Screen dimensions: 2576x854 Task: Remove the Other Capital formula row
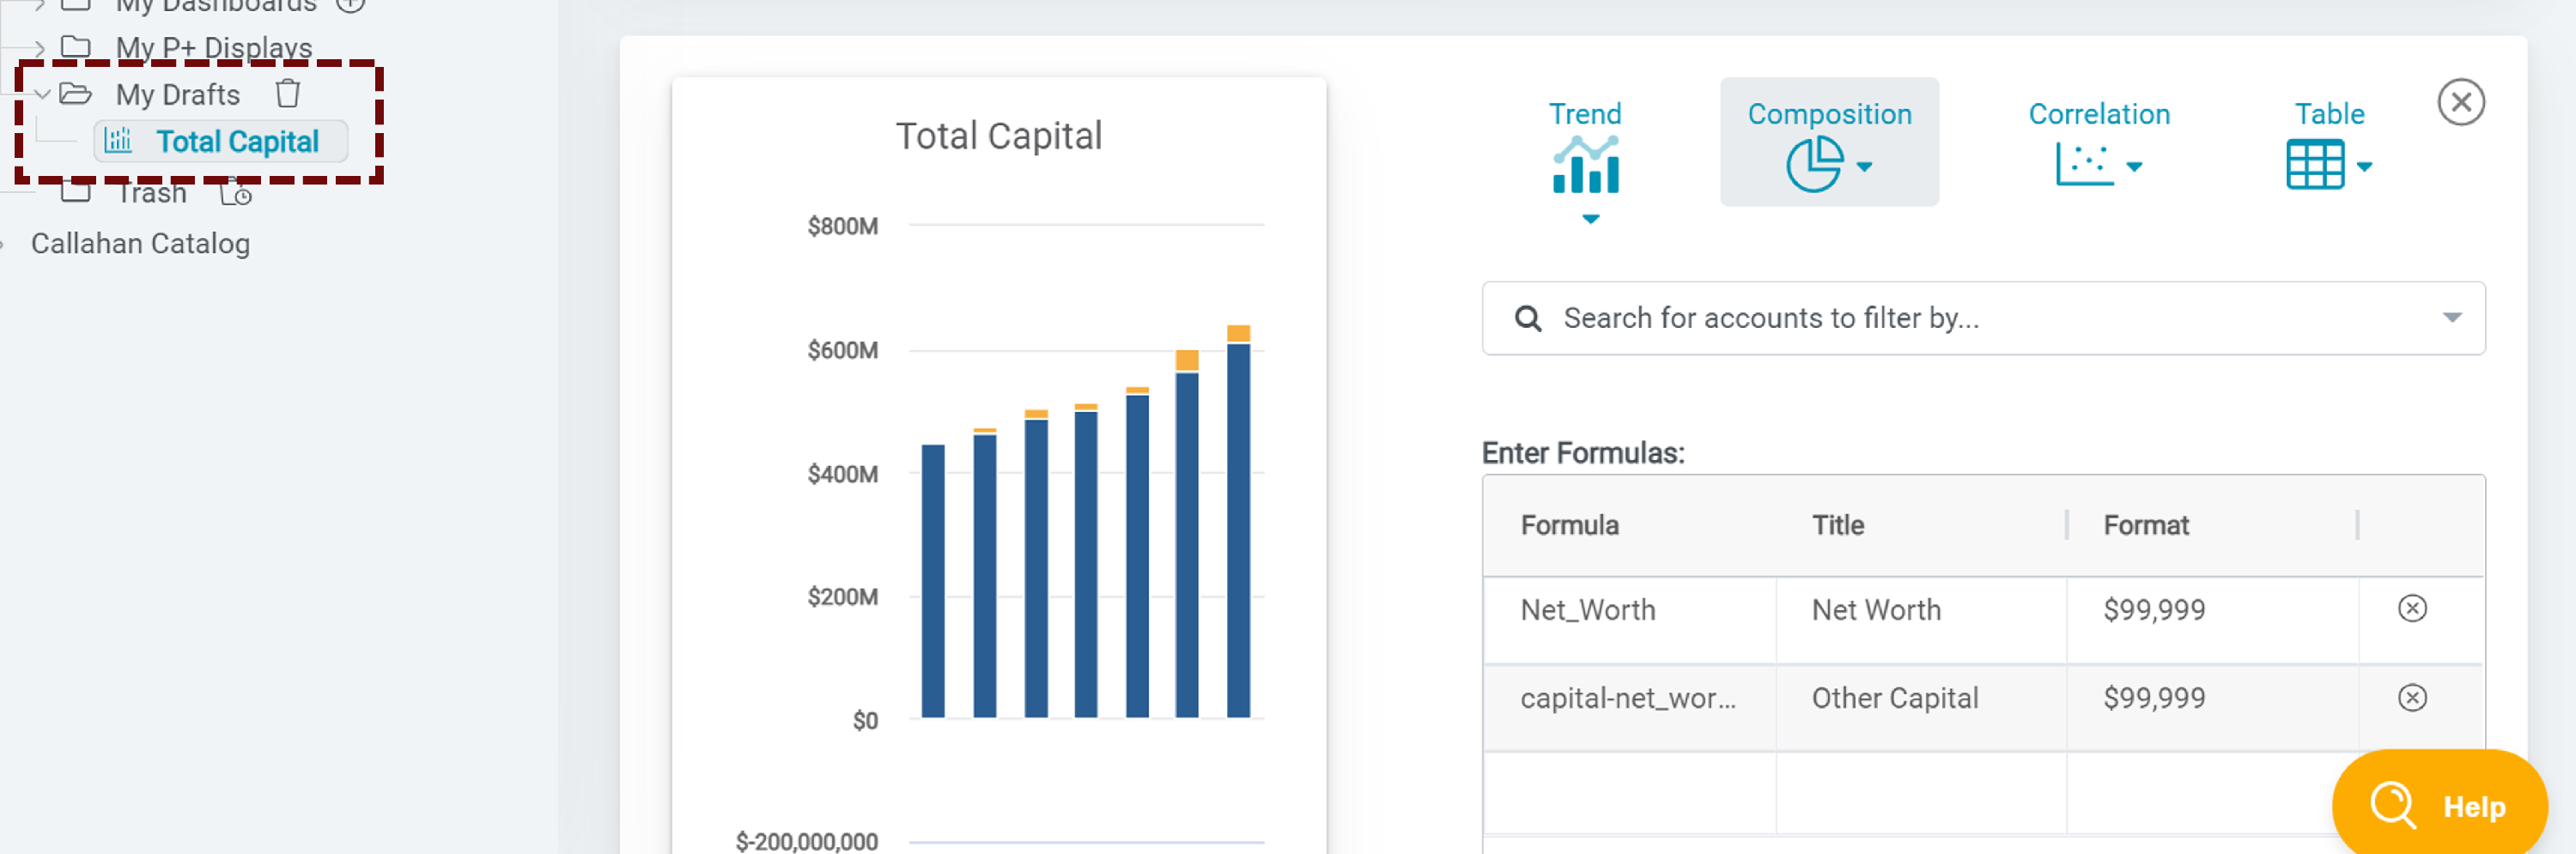(x=2412, y=697)
